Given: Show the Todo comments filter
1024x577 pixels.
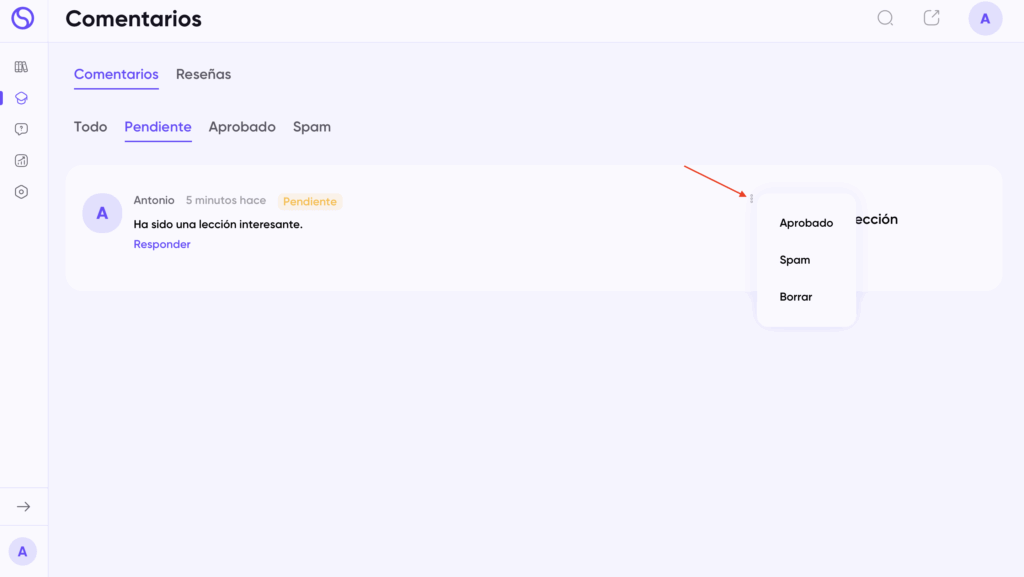Looking at the screenshot, I should pyautogui.click(x=90, y=127).
